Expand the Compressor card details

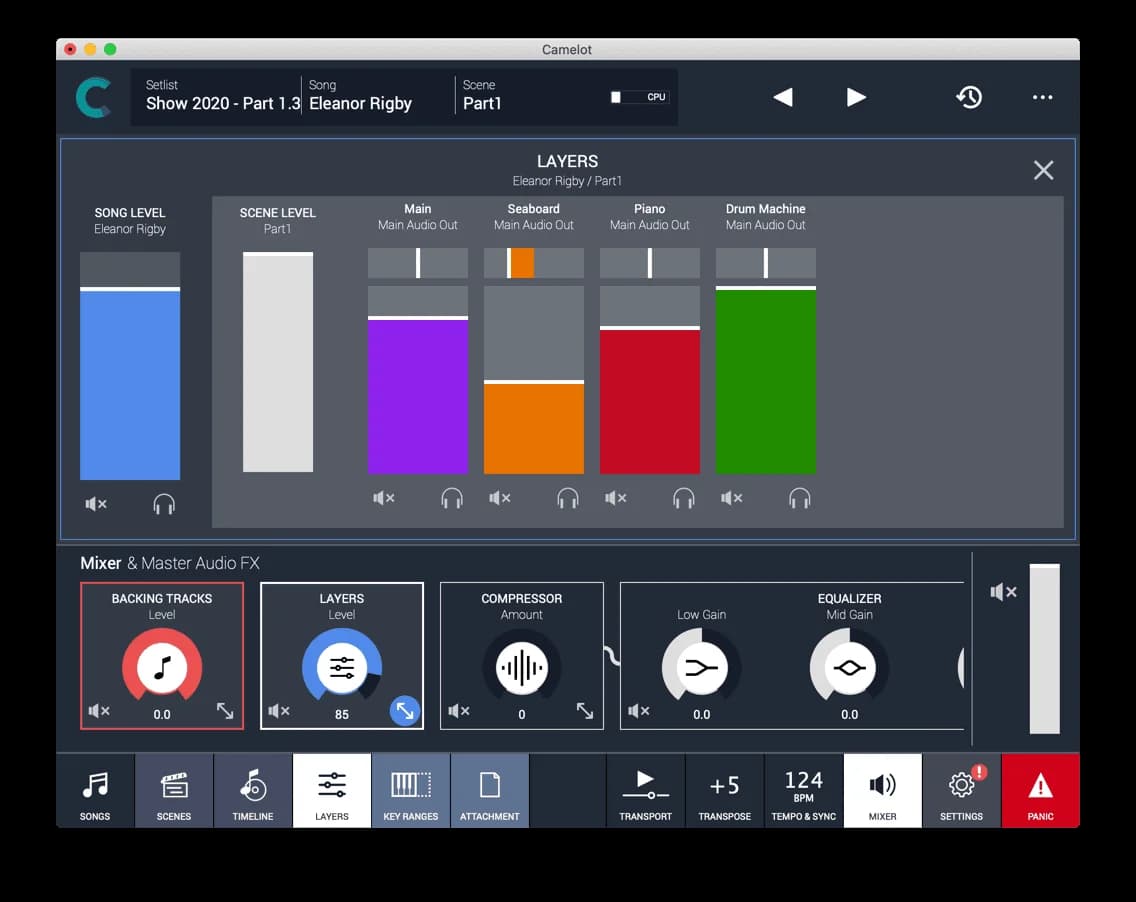point(585,710)
